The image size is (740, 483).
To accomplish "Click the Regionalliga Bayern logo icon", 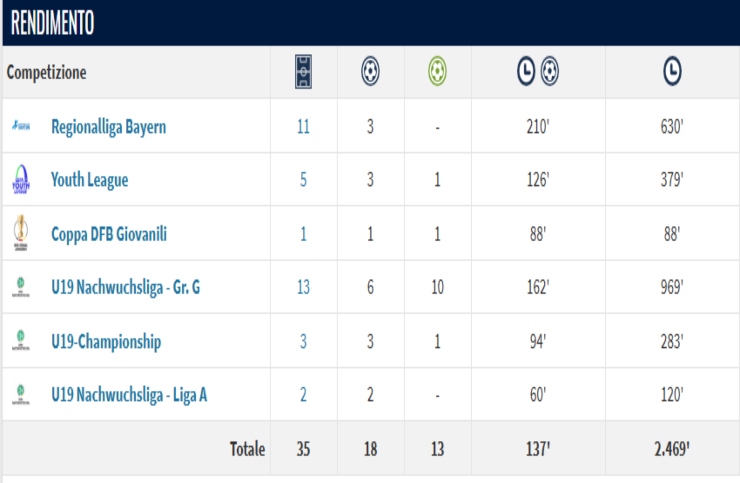I will pos(21,126).
